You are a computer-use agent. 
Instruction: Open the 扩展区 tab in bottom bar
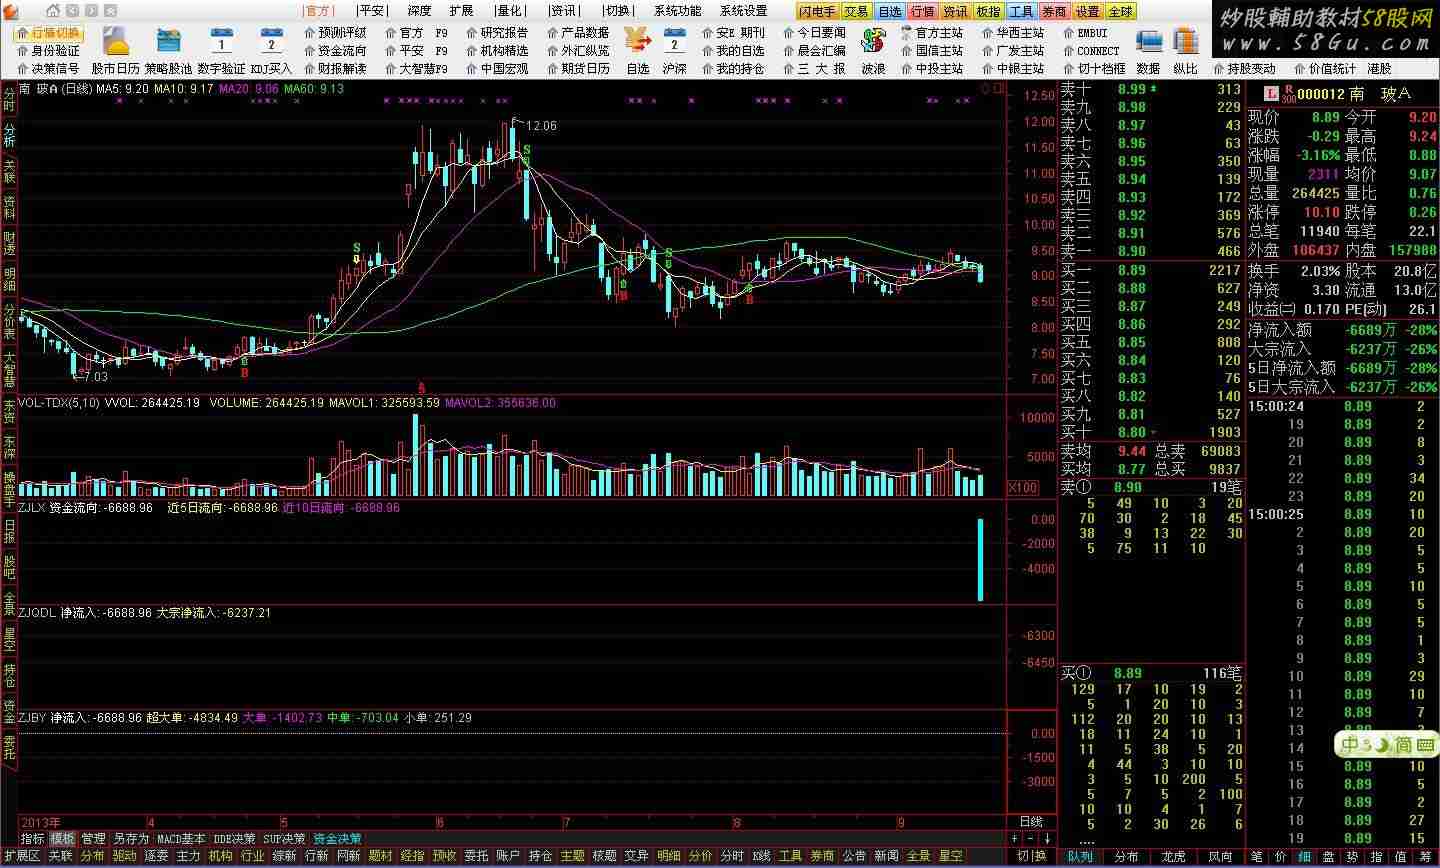pyautogui.click(x=21, y=856)
